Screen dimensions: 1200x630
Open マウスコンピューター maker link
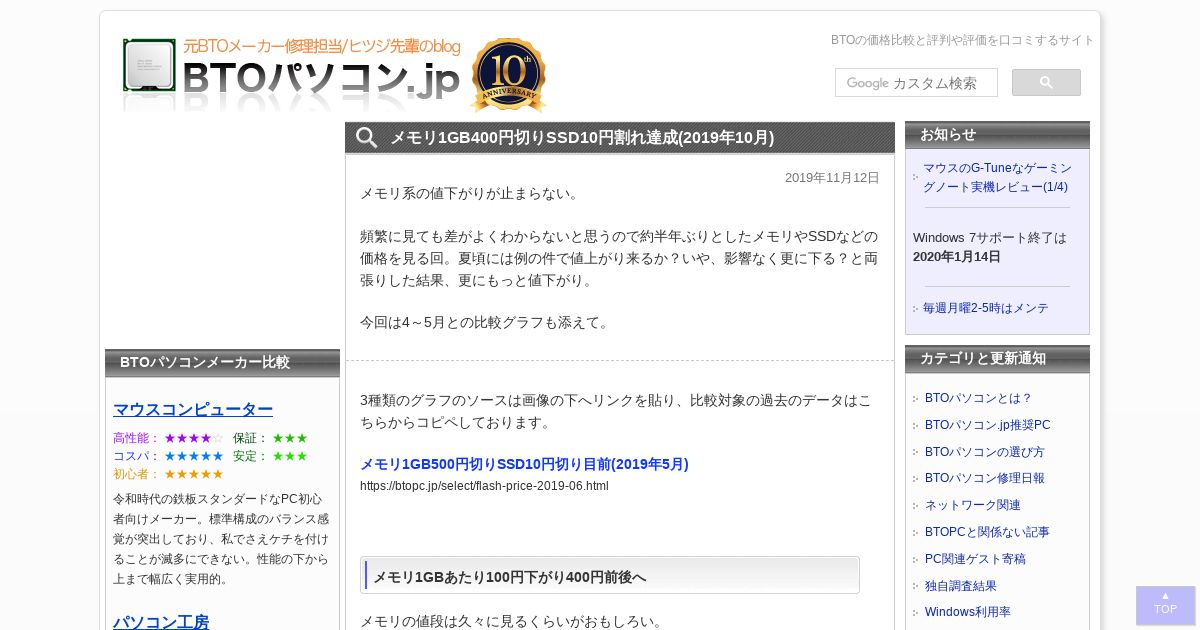point(193,409)
